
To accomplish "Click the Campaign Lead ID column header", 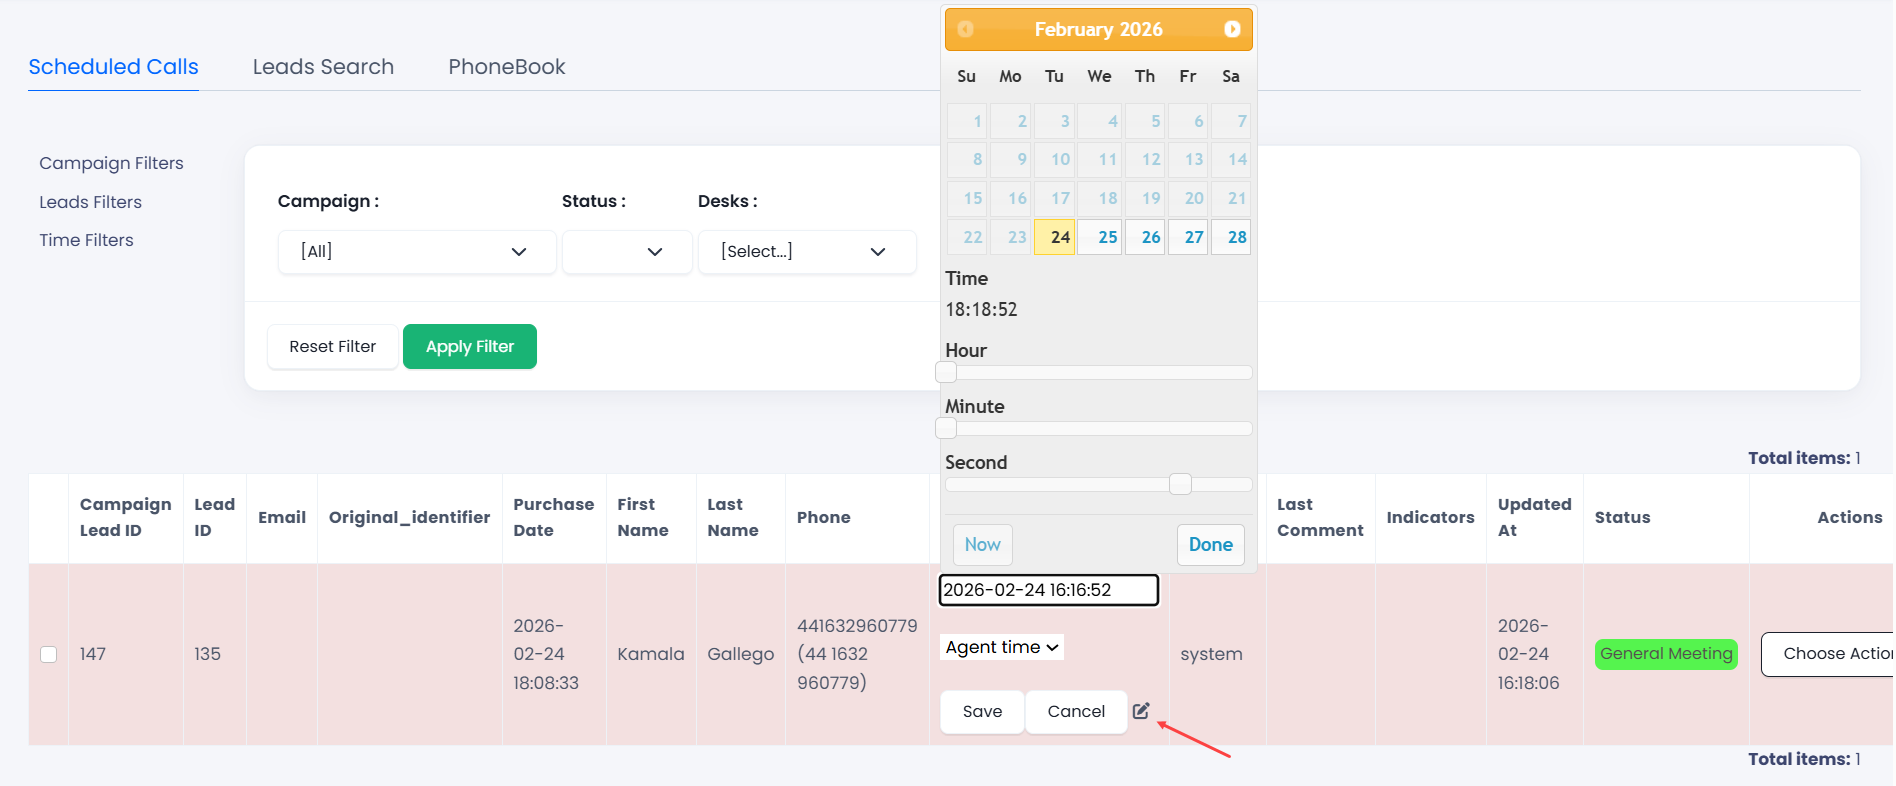I will (x=125, y=518).
